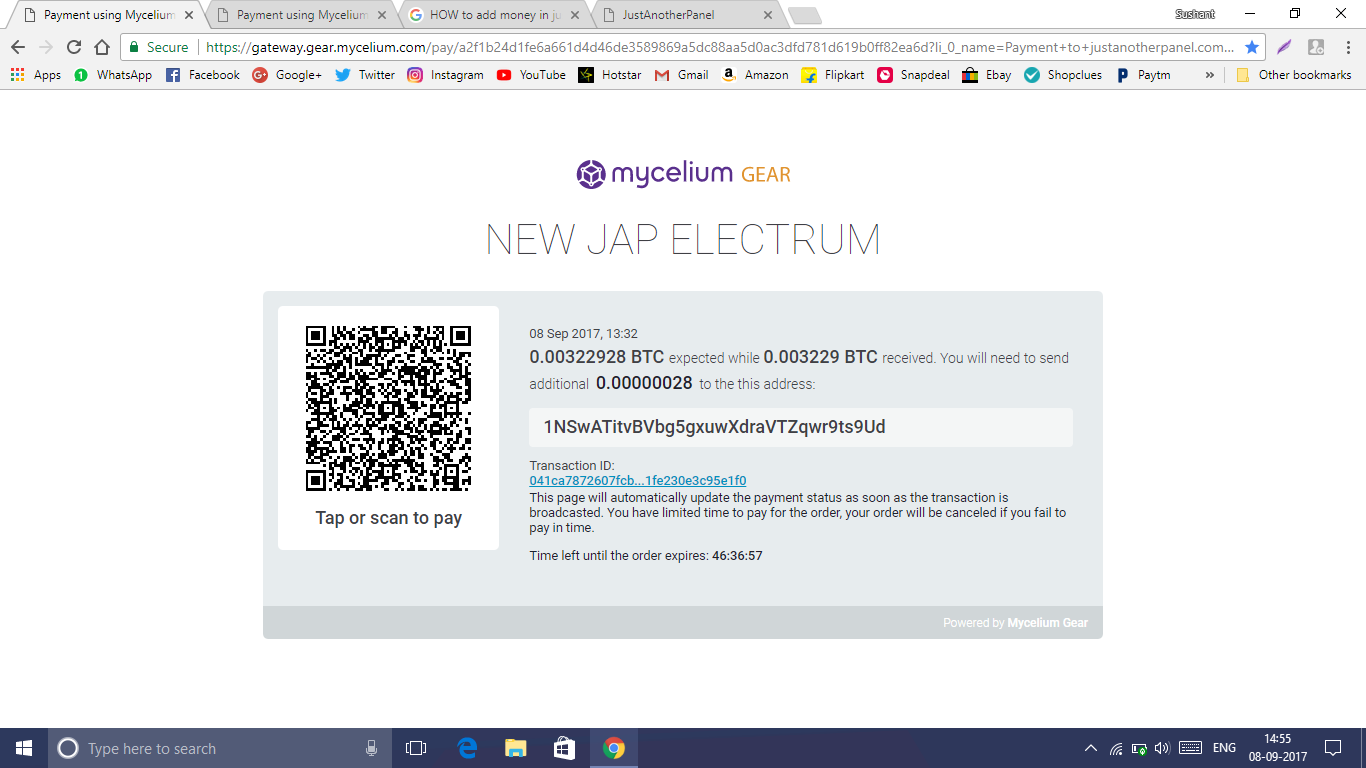This screenshot has height=768, width=1366.
Task: Close the HOW to add money tab
Action: [575, 15]
